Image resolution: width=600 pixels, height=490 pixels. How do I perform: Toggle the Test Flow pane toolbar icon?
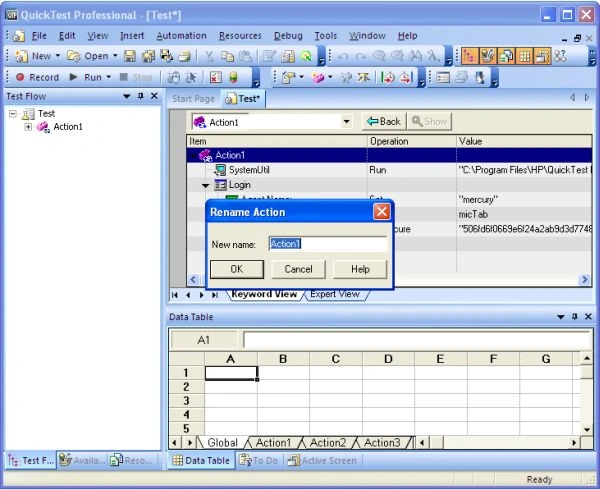[470, 56]
